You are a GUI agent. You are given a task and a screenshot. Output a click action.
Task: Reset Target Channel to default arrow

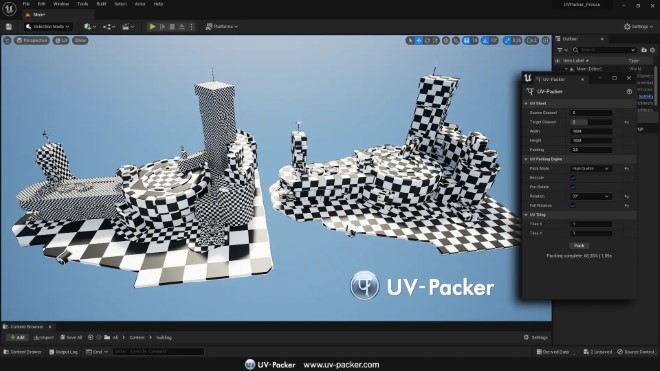coord(627,122)
